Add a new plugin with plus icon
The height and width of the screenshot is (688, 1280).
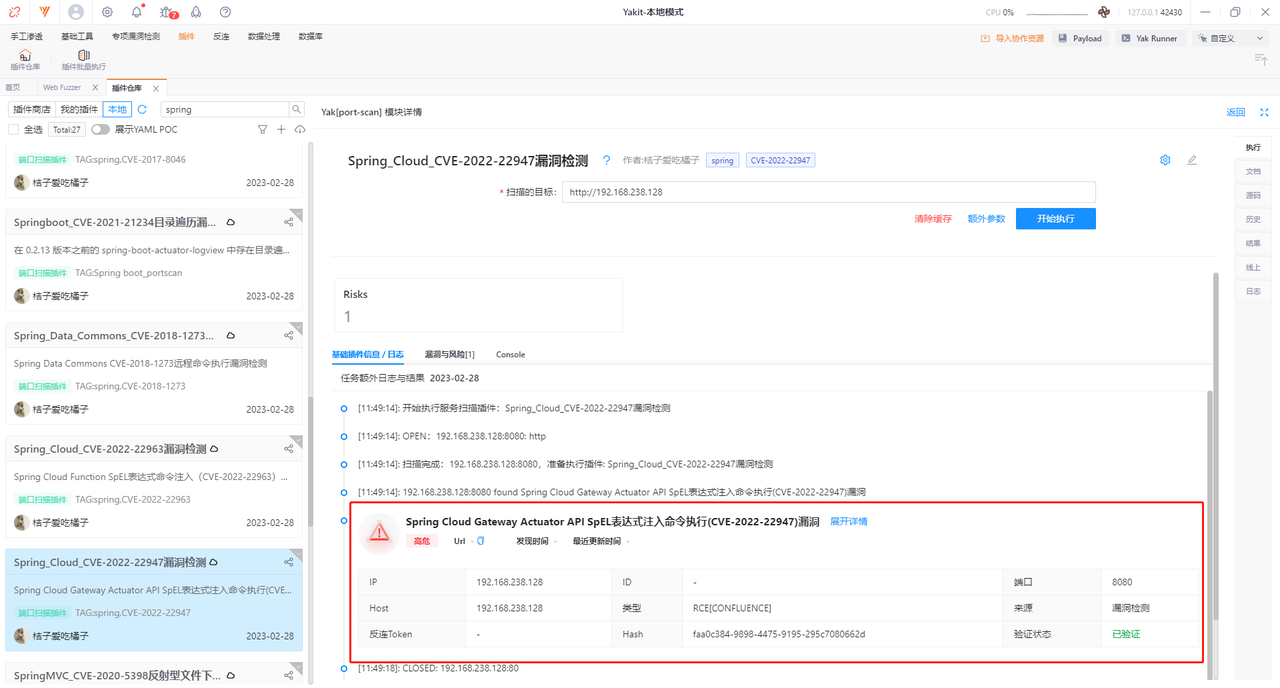pos(281,129)
